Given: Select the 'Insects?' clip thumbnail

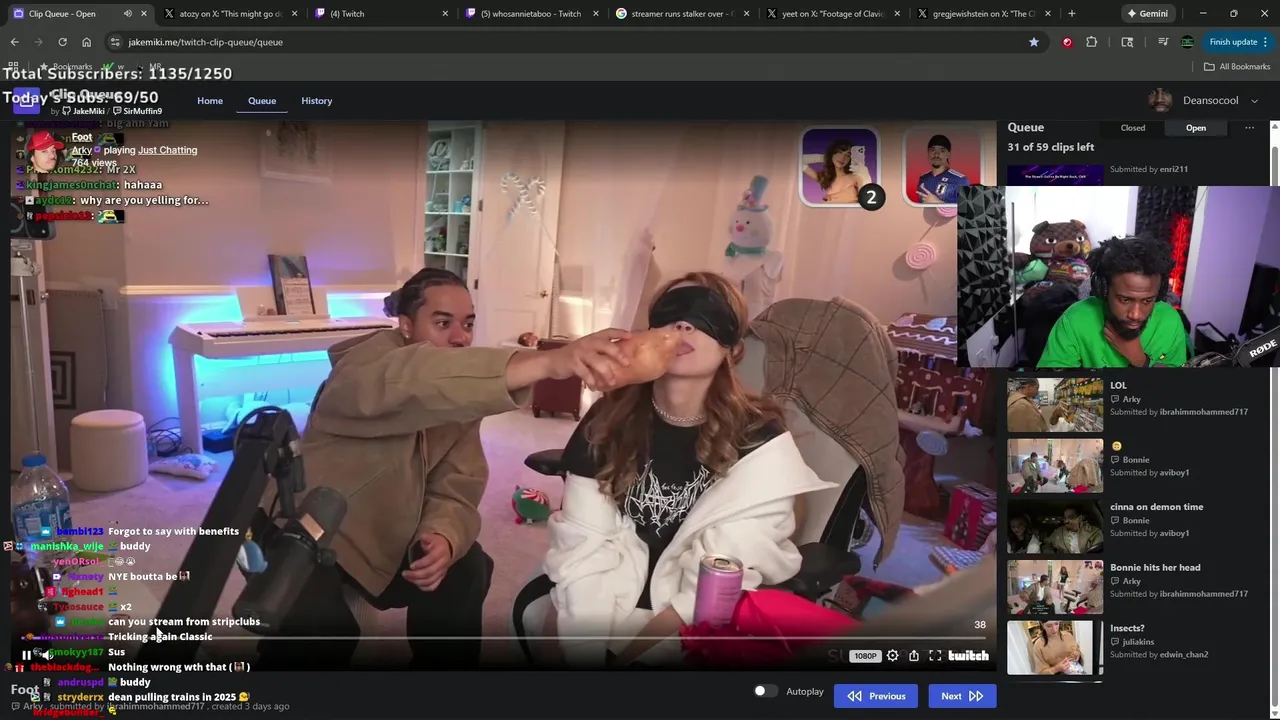Looking at the screenshot, I should click(x=1055, y=648).
